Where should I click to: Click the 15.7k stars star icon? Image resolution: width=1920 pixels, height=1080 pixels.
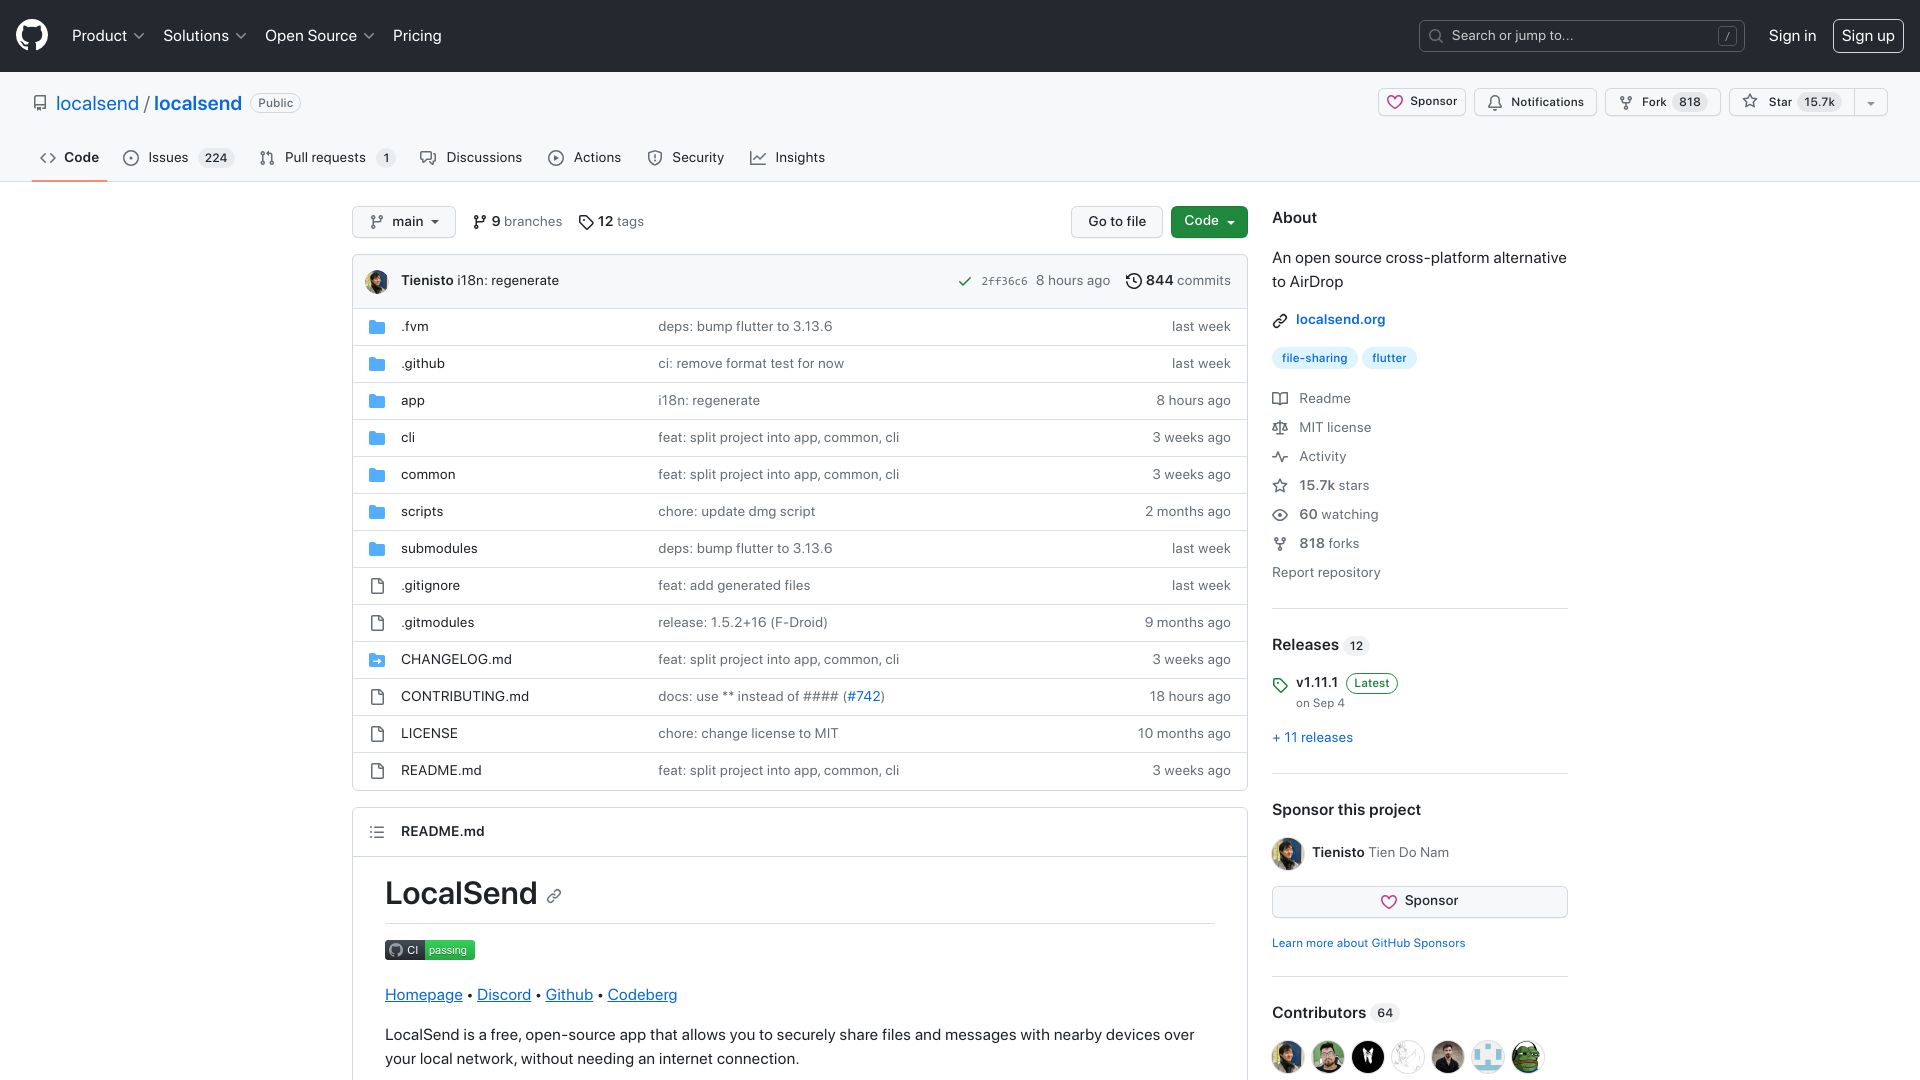(1280, 486)
